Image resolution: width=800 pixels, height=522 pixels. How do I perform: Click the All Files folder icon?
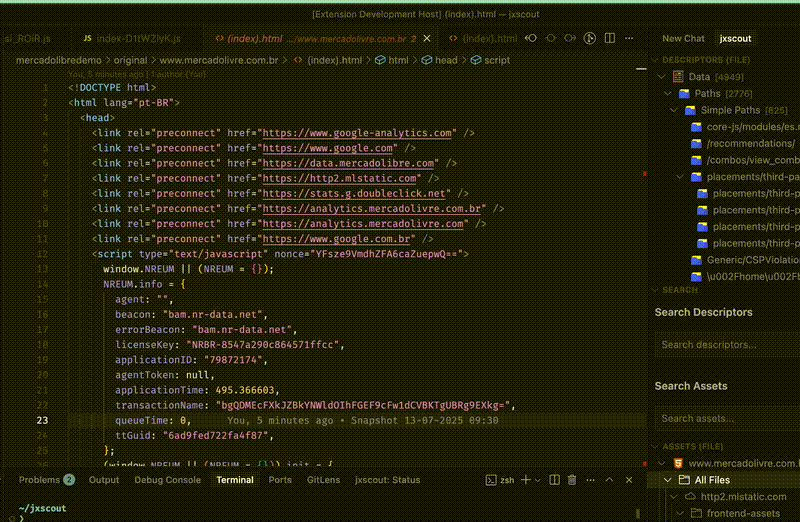coord(684,480)
